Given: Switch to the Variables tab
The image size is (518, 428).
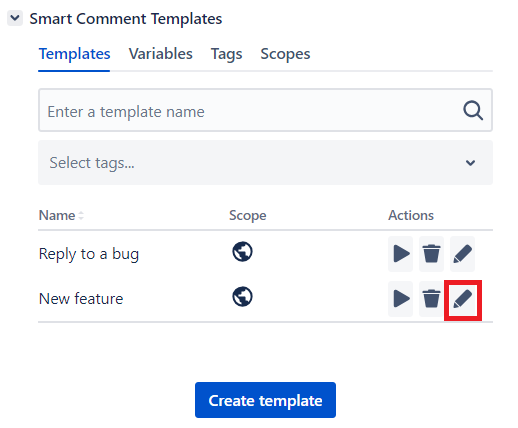Looking at the screenshot, I should 161,54.
